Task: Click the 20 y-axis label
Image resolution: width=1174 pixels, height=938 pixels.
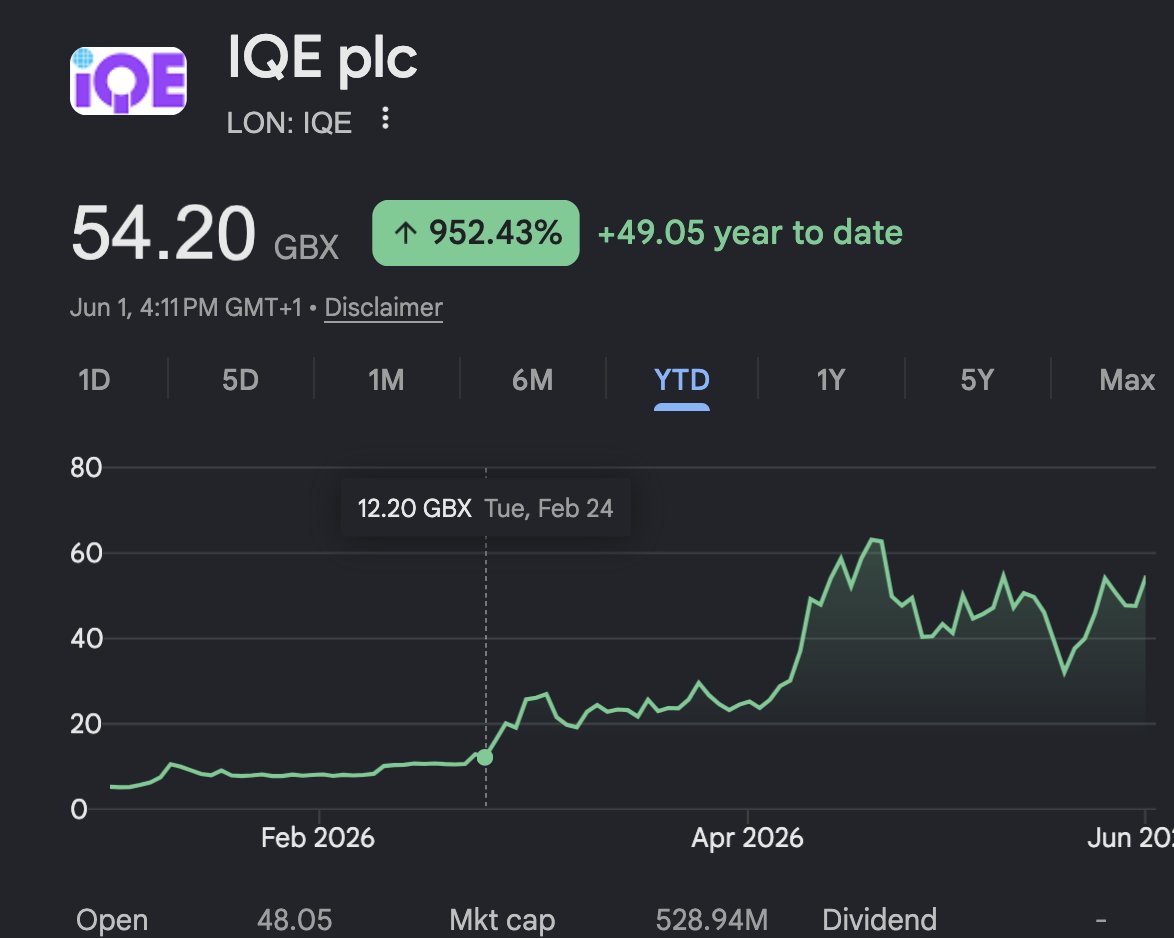Action: point(86,724)
